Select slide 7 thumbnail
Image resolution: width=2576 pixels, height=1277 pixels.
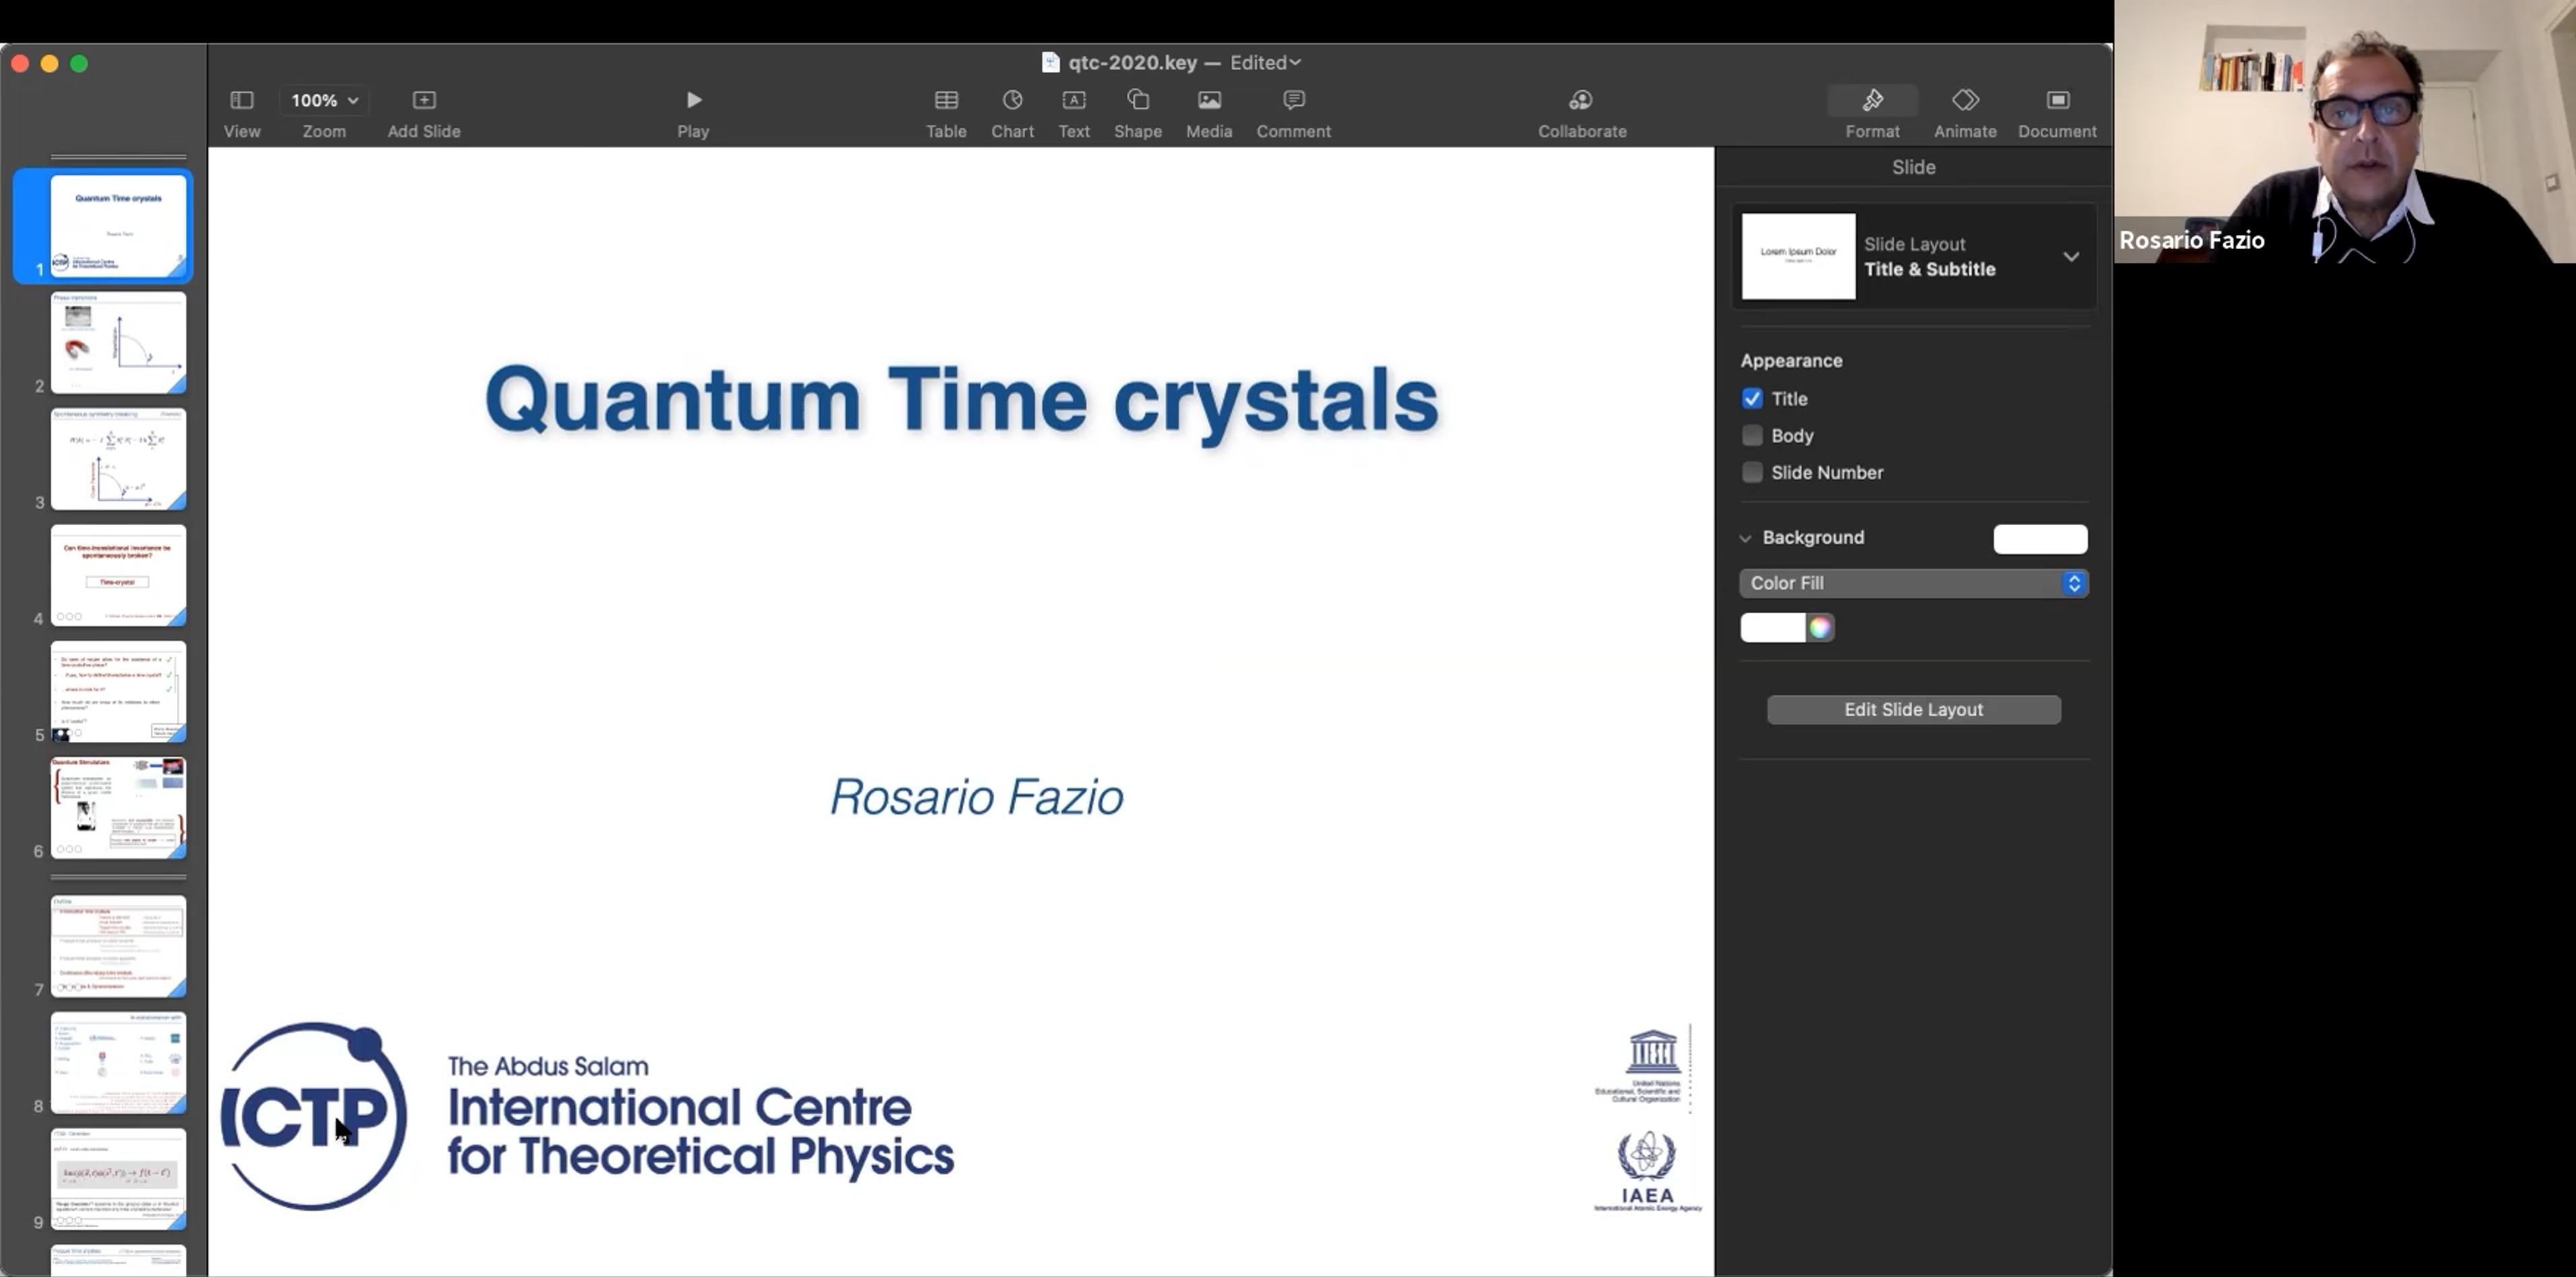point(118,946)
